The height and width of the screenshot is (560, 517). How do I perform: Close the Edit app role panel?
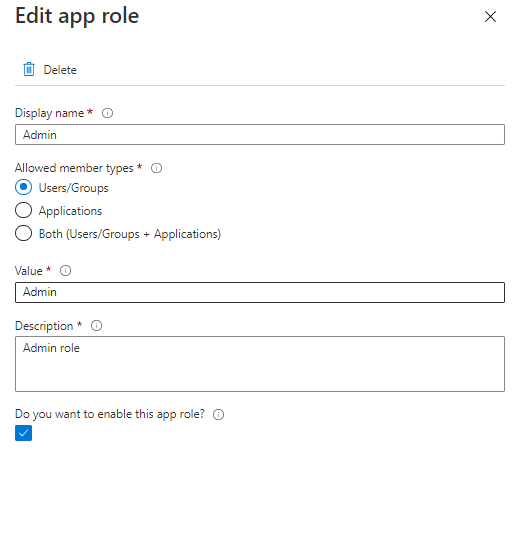point(490,16)
